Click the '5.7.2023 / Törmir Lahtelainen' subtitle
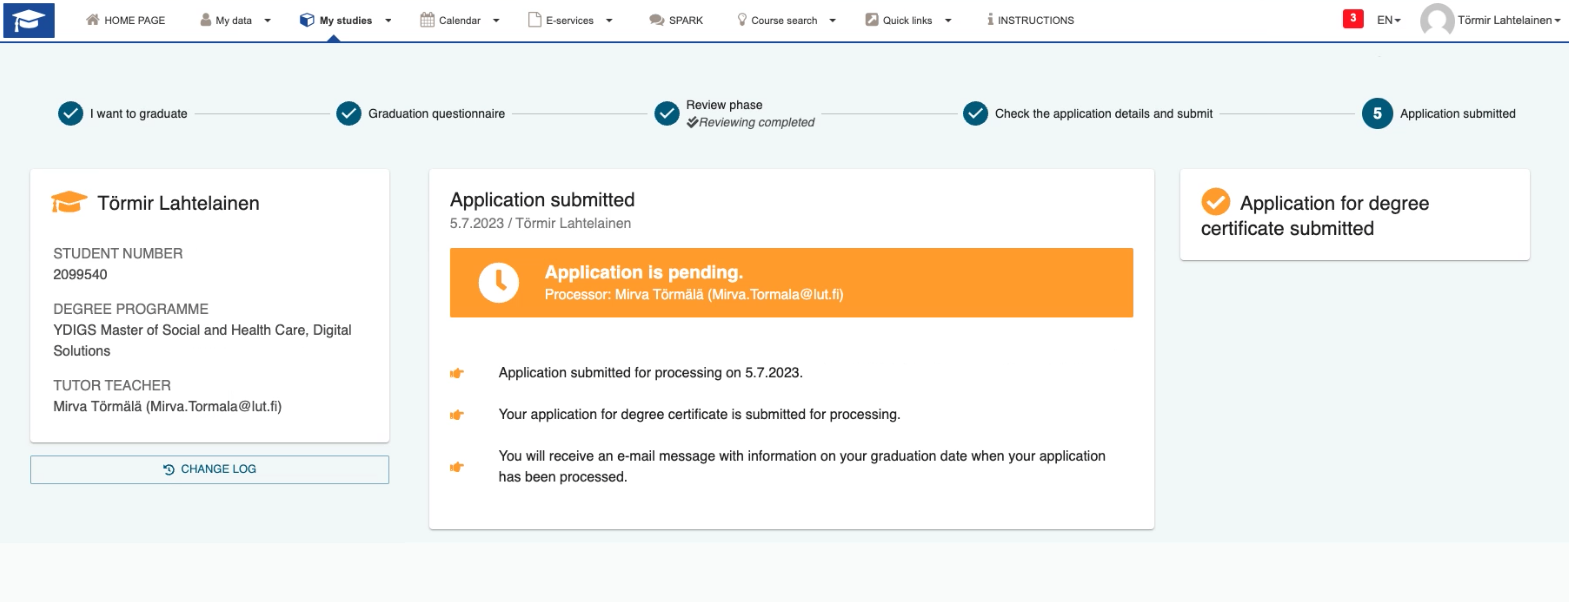 coord(540,223)
